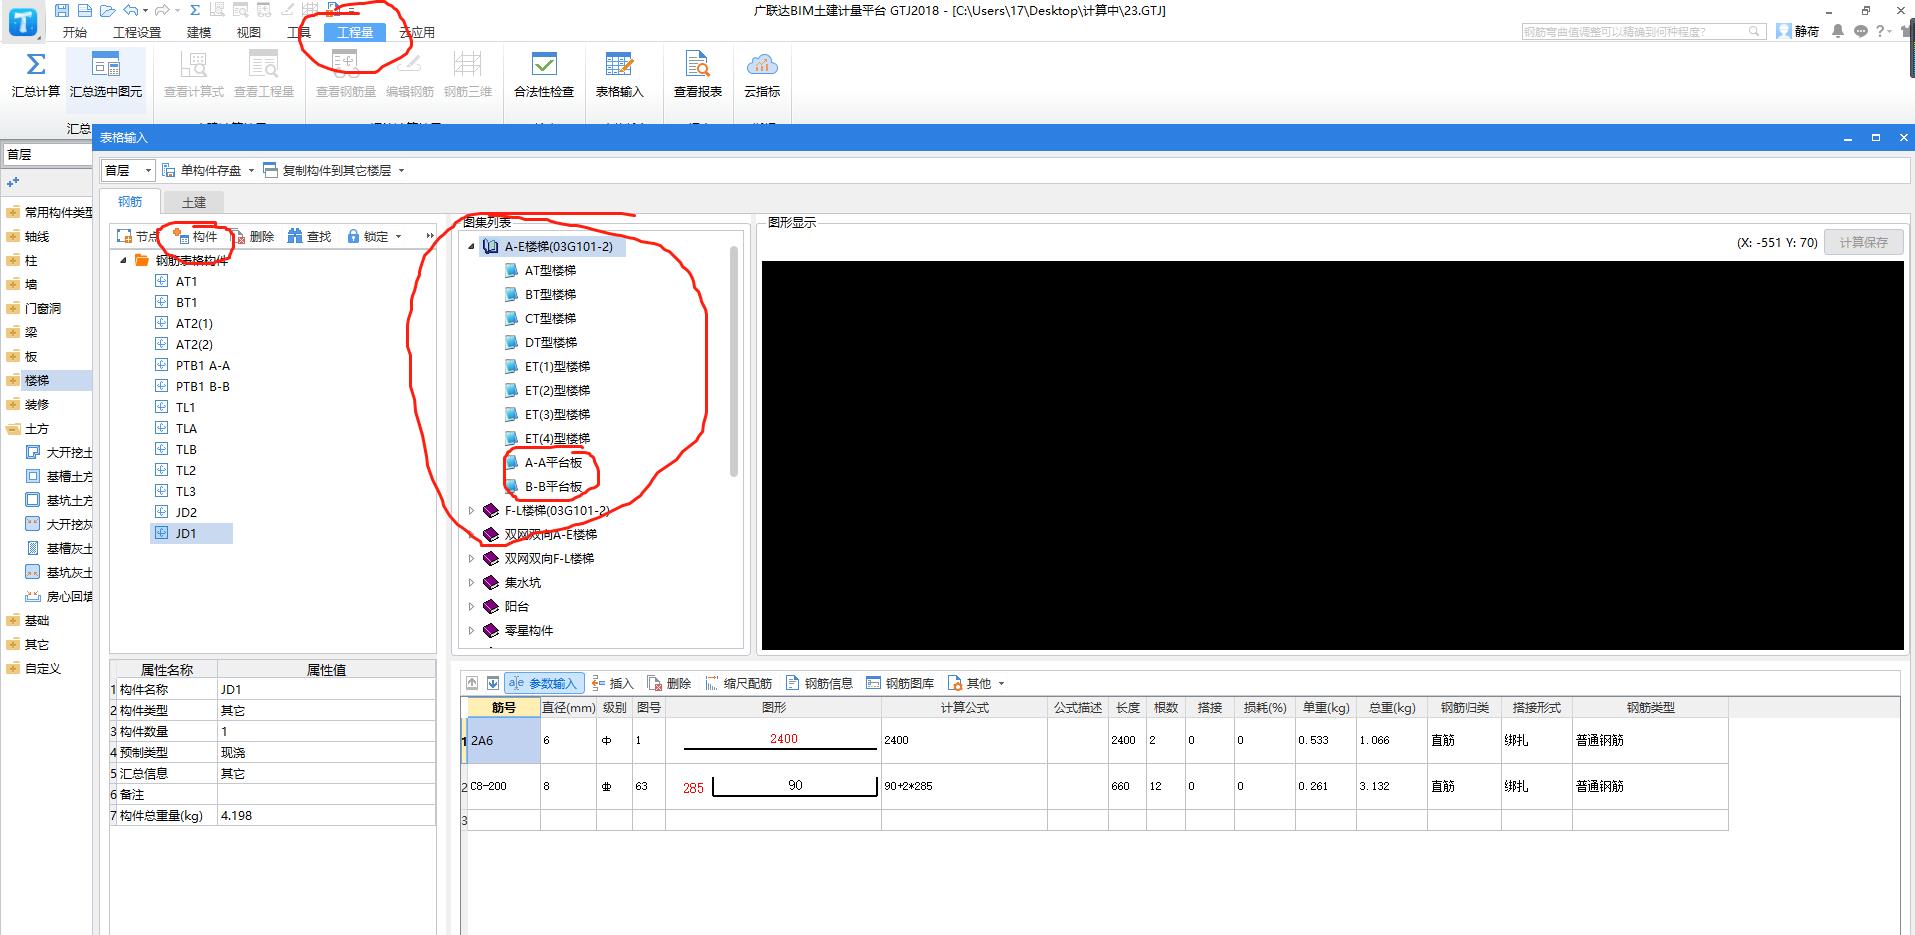
Task: Select B-B平台板 in atlas list
Action: tap(553, 486)
